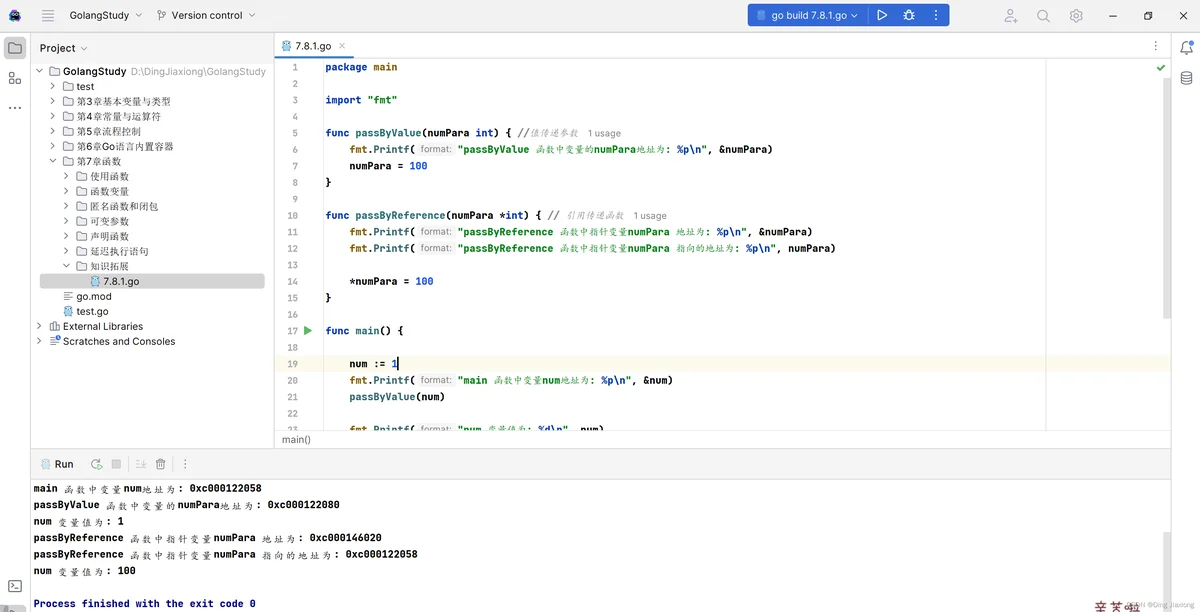Click the green run gutter icon beside main()
1200x612 pixels.
pos(308,330)
